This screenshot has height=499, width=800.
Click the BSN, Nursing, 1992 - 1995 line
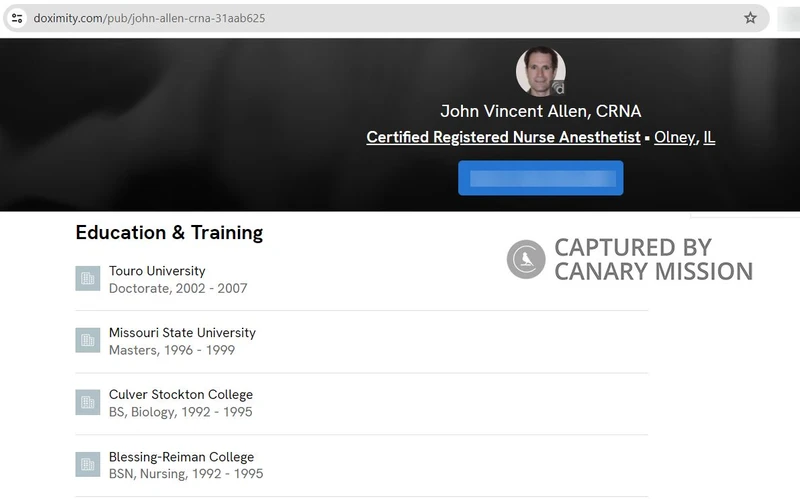tap(186, 473)
